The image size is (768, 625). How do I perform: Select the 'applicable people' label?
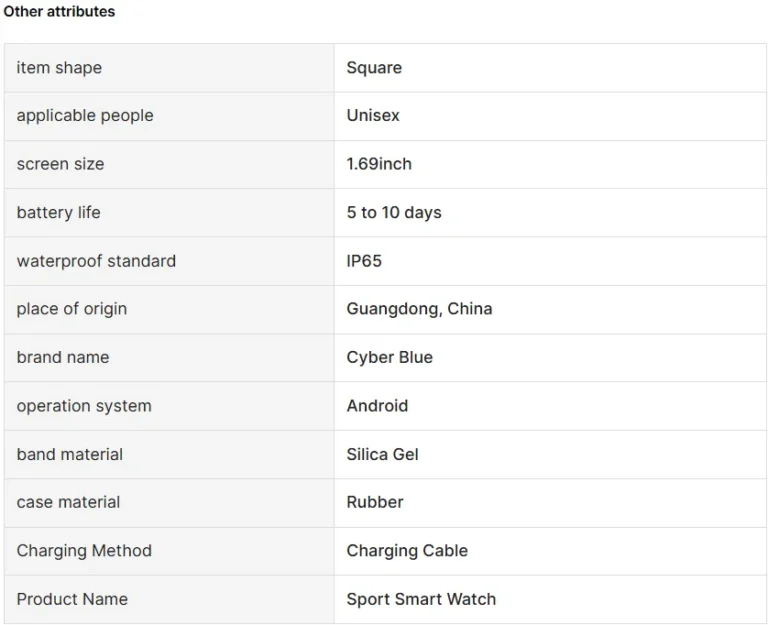click(x=85, y=116)
